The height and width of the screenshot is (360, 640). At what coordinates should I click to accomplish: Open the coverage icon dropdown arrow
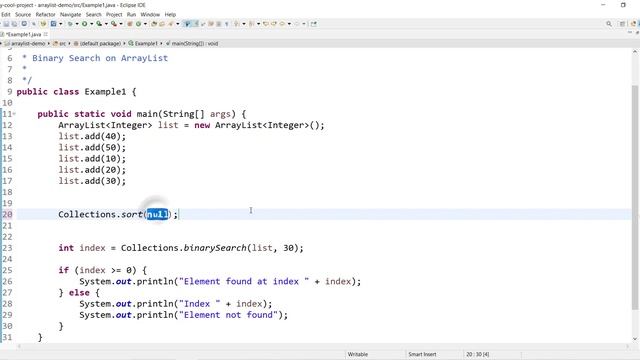60,24
